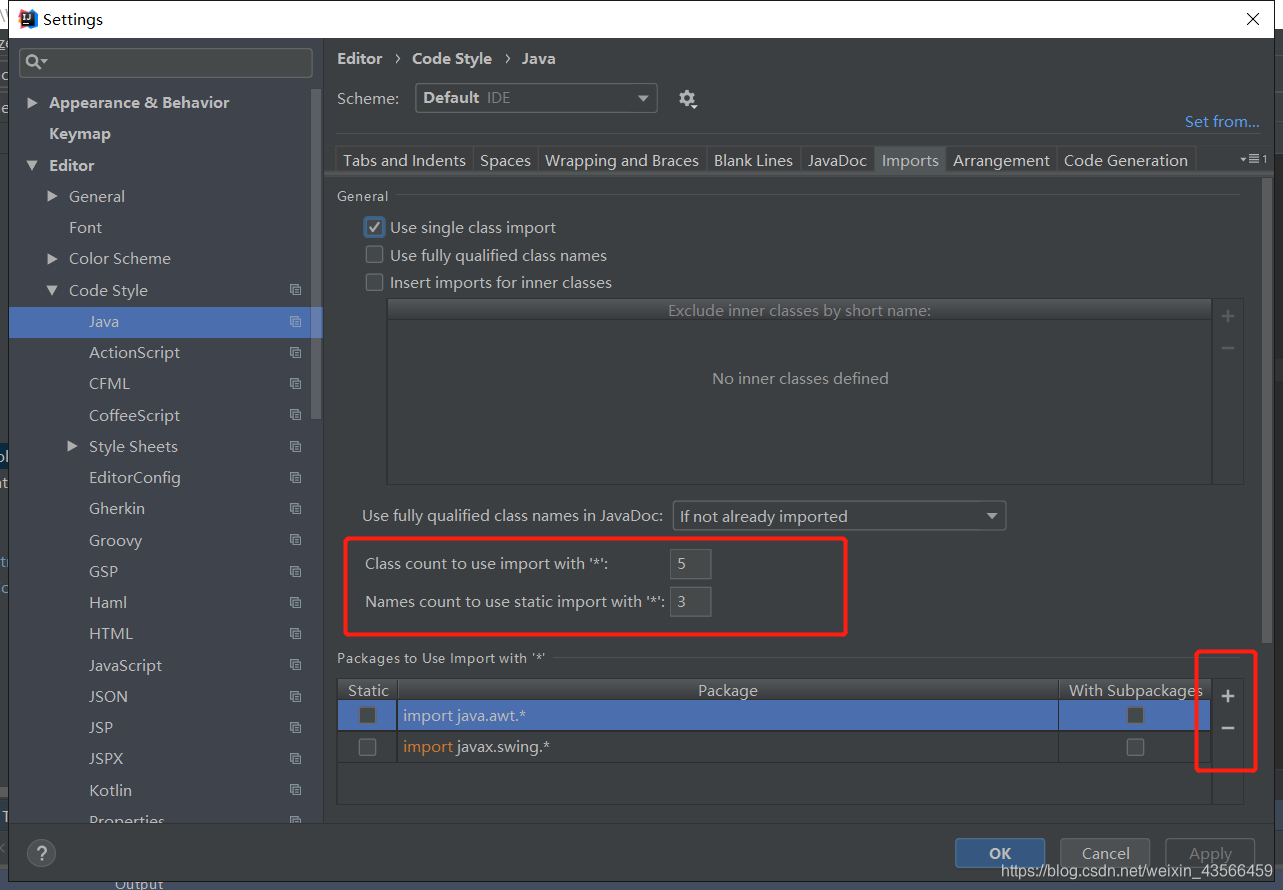Screen dimensions: 1283x890
Task: Show hidden tabs via tab overflow icon
Action: coord(1253,159)
